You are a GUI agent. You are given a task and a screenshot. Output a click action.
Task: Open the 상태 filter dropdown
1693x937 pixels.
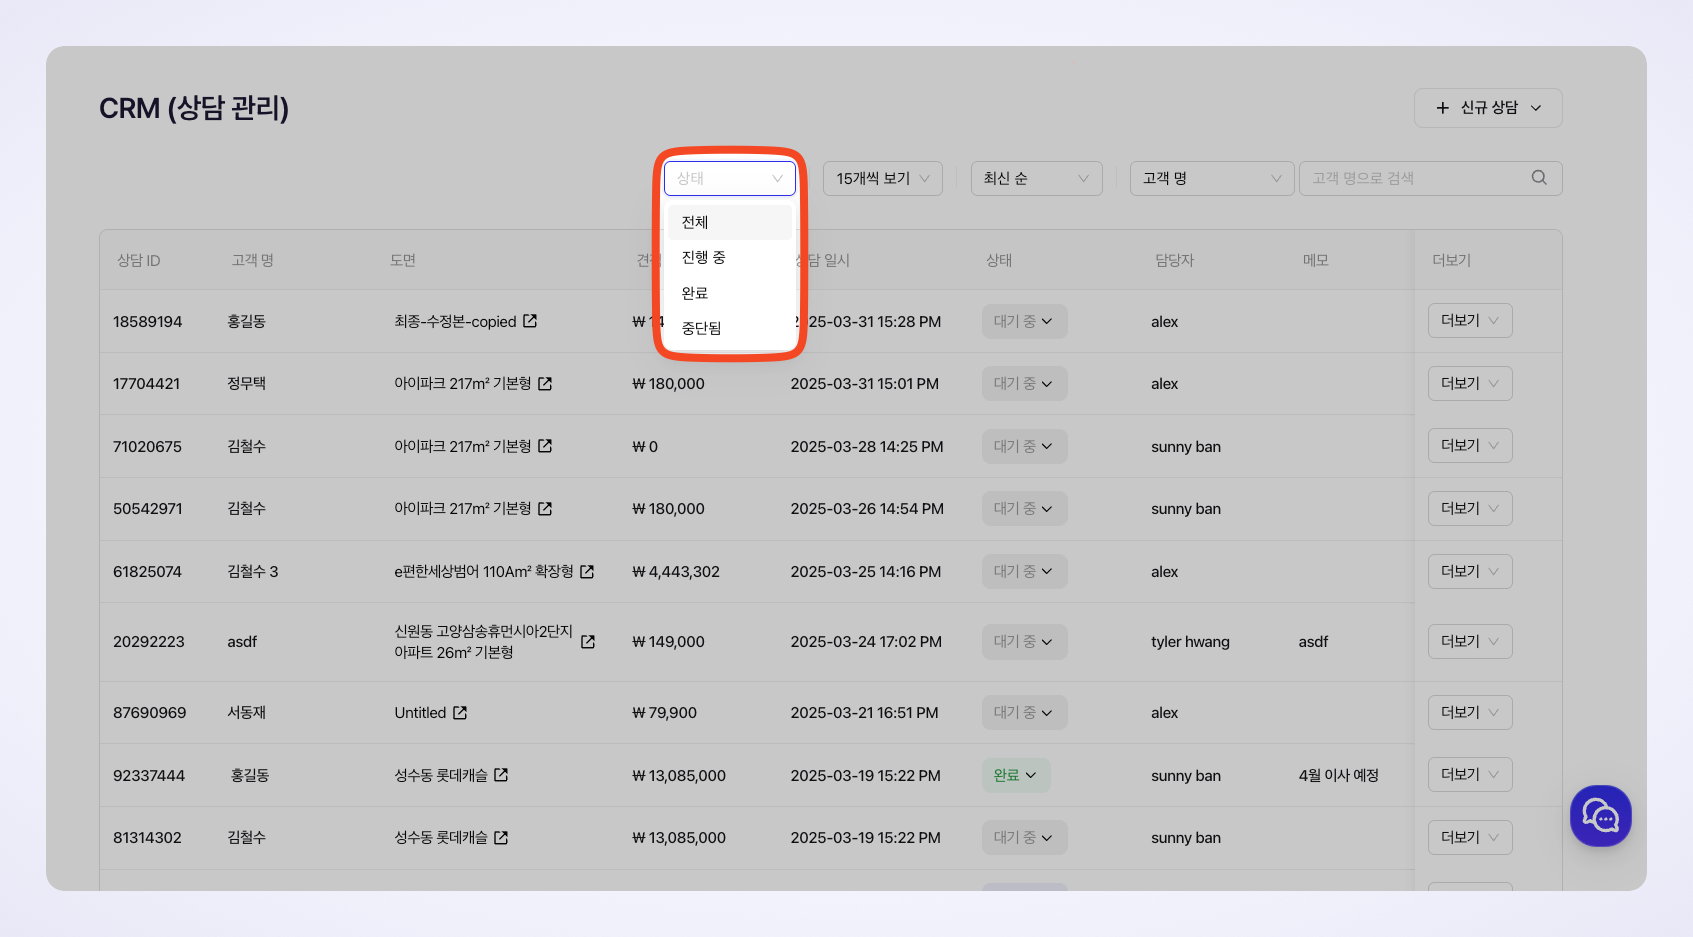(730, 178)
